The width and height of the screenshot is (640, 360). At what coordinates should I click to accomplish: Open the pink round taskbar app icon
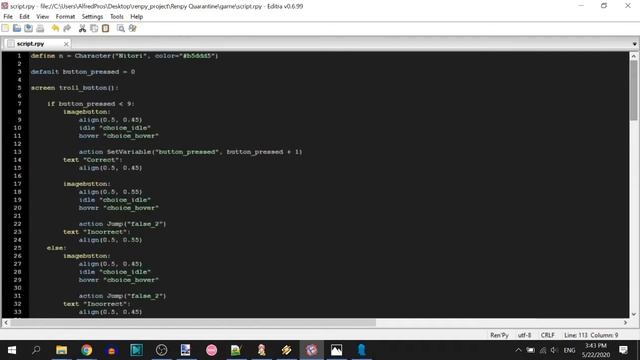coord(211,350)
